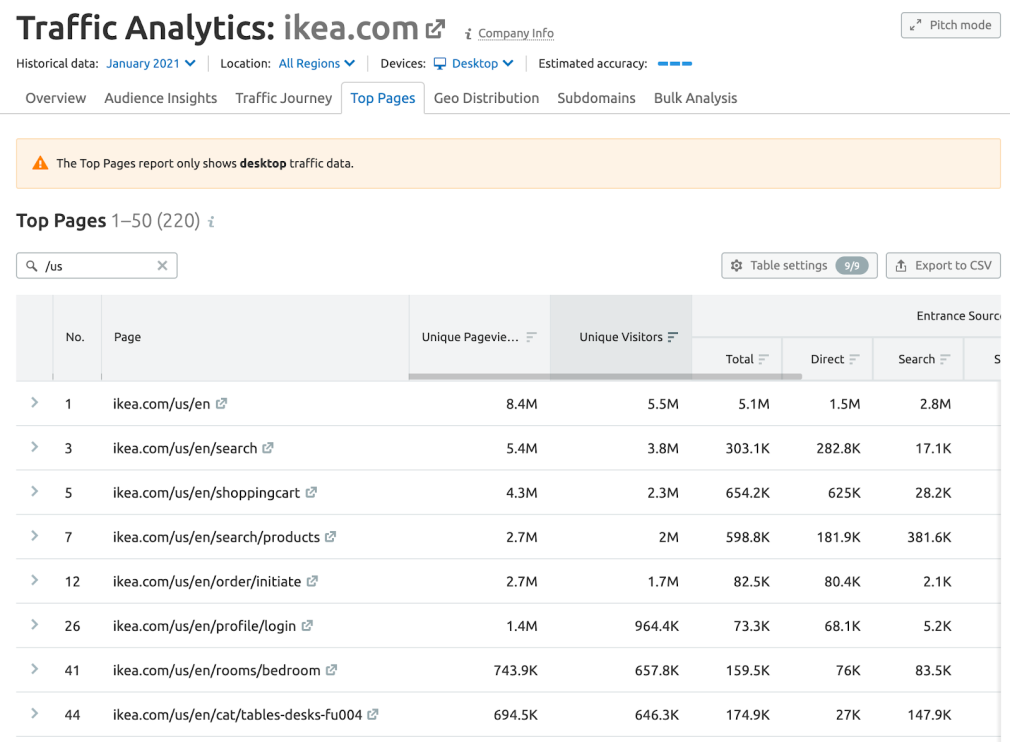1010x742 pixels.
Task: Open external link for profile/login page
Action: (307, 625)
